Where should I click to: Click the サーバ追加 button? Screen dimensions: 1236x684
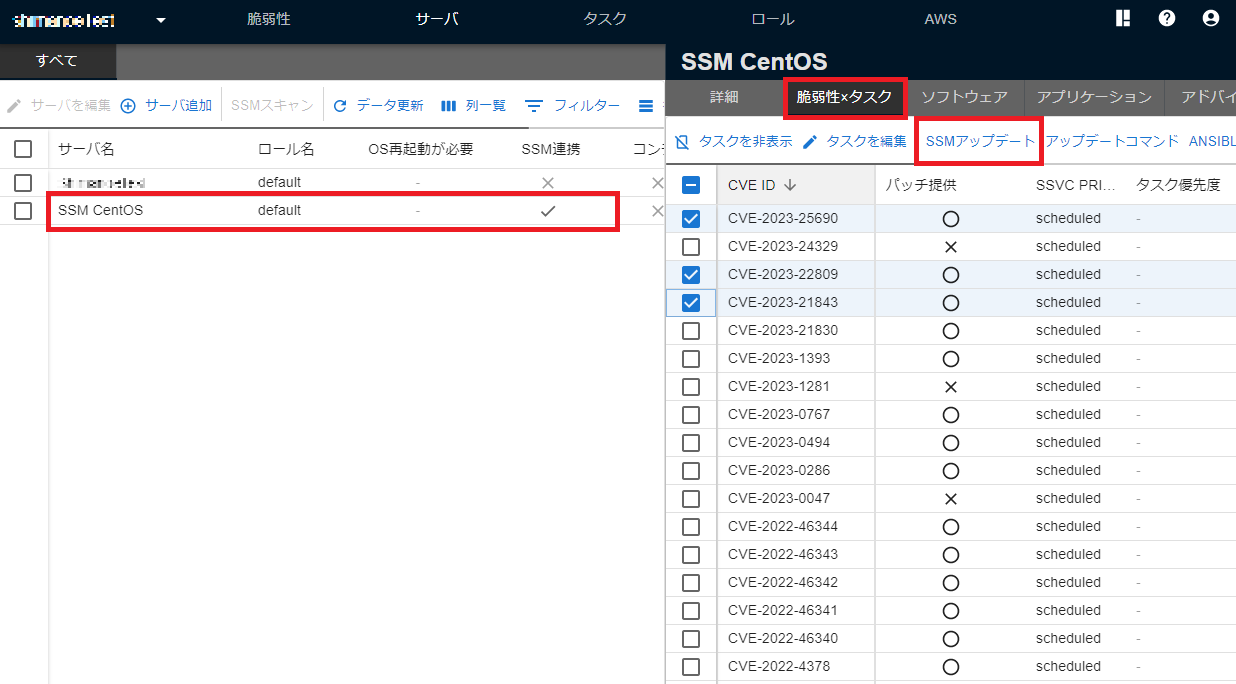[166, 105]
